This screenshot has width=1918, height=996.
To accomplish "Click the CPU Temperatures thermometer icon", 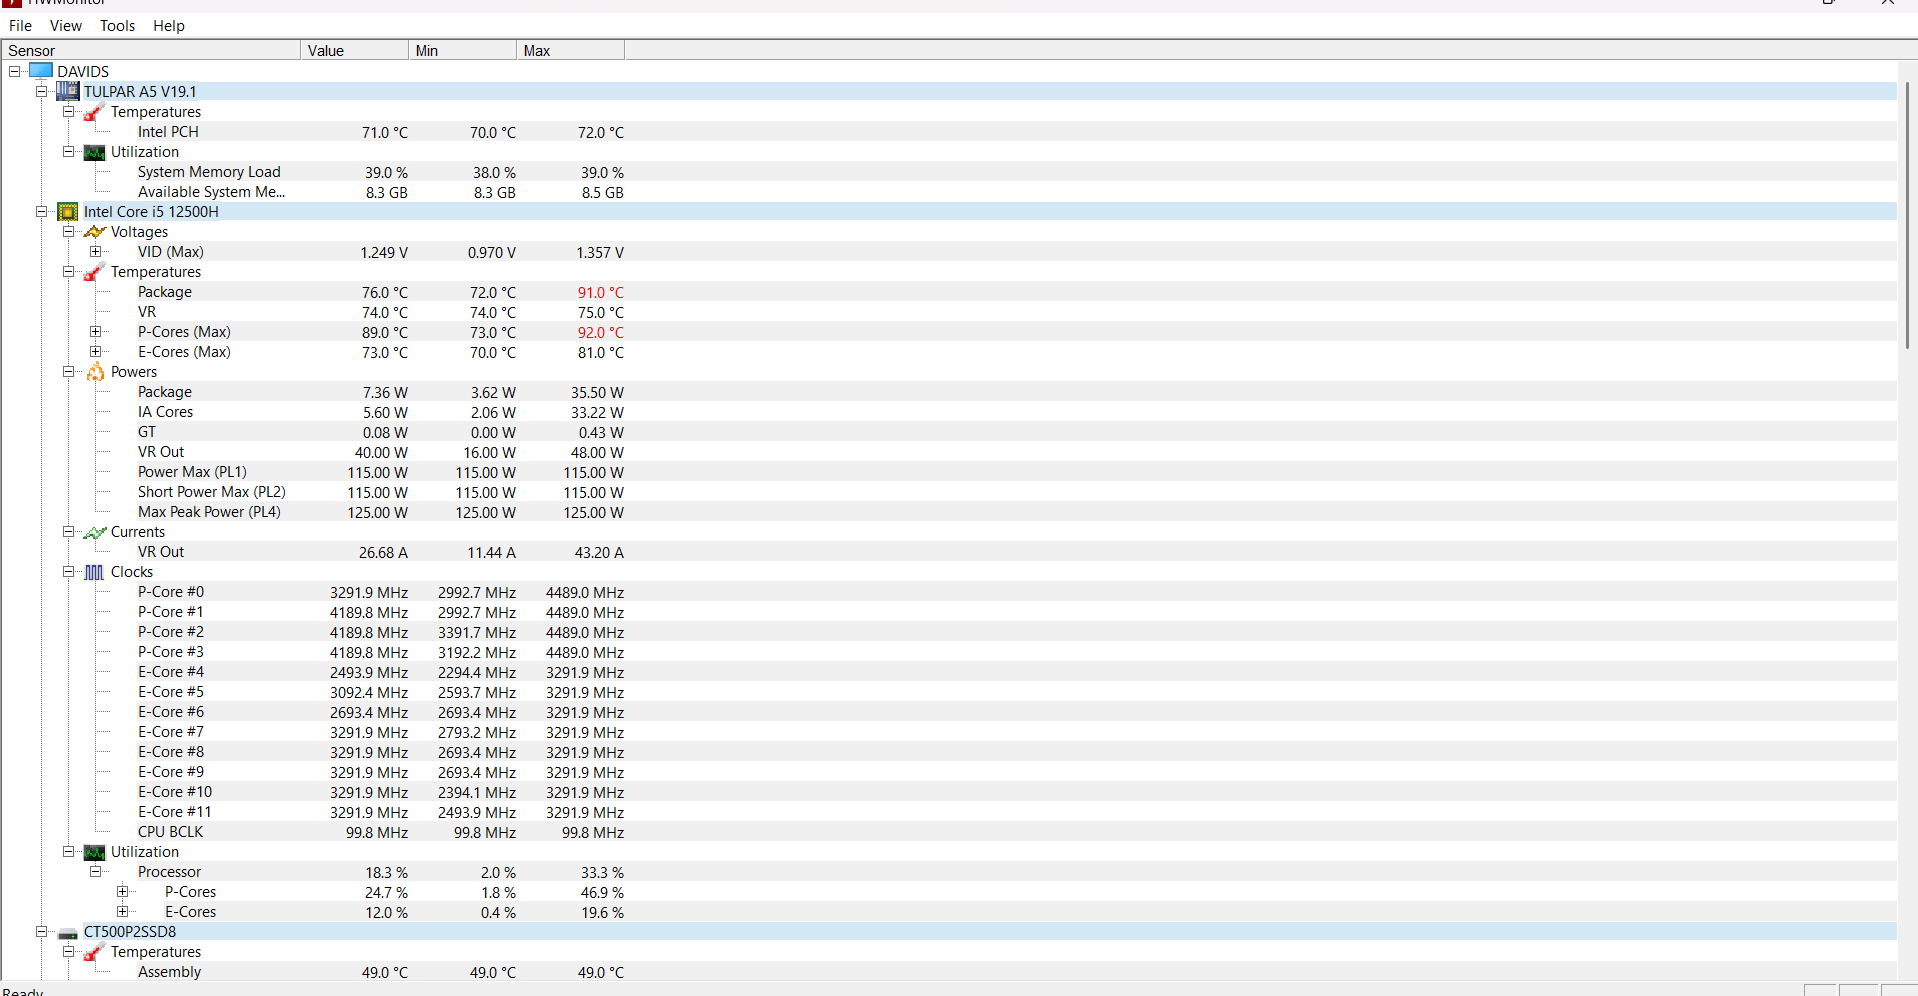I will click(94, 272).
